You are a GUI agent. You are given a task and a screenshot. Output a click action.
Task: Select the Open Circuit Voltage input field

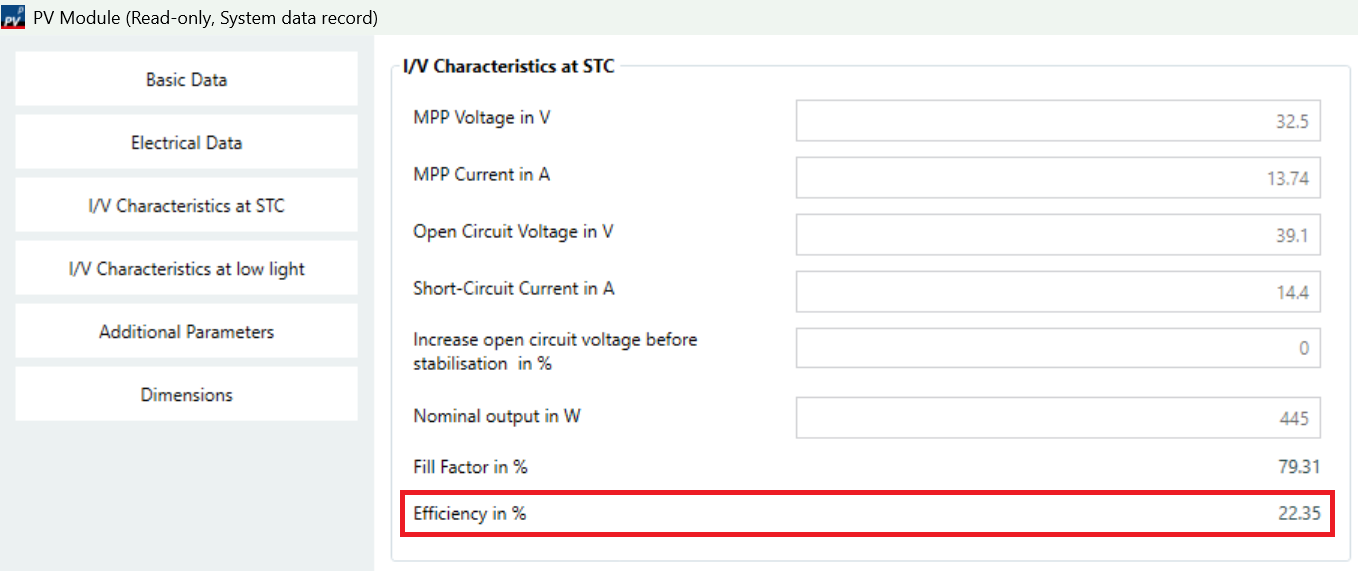click(1057, 235)
